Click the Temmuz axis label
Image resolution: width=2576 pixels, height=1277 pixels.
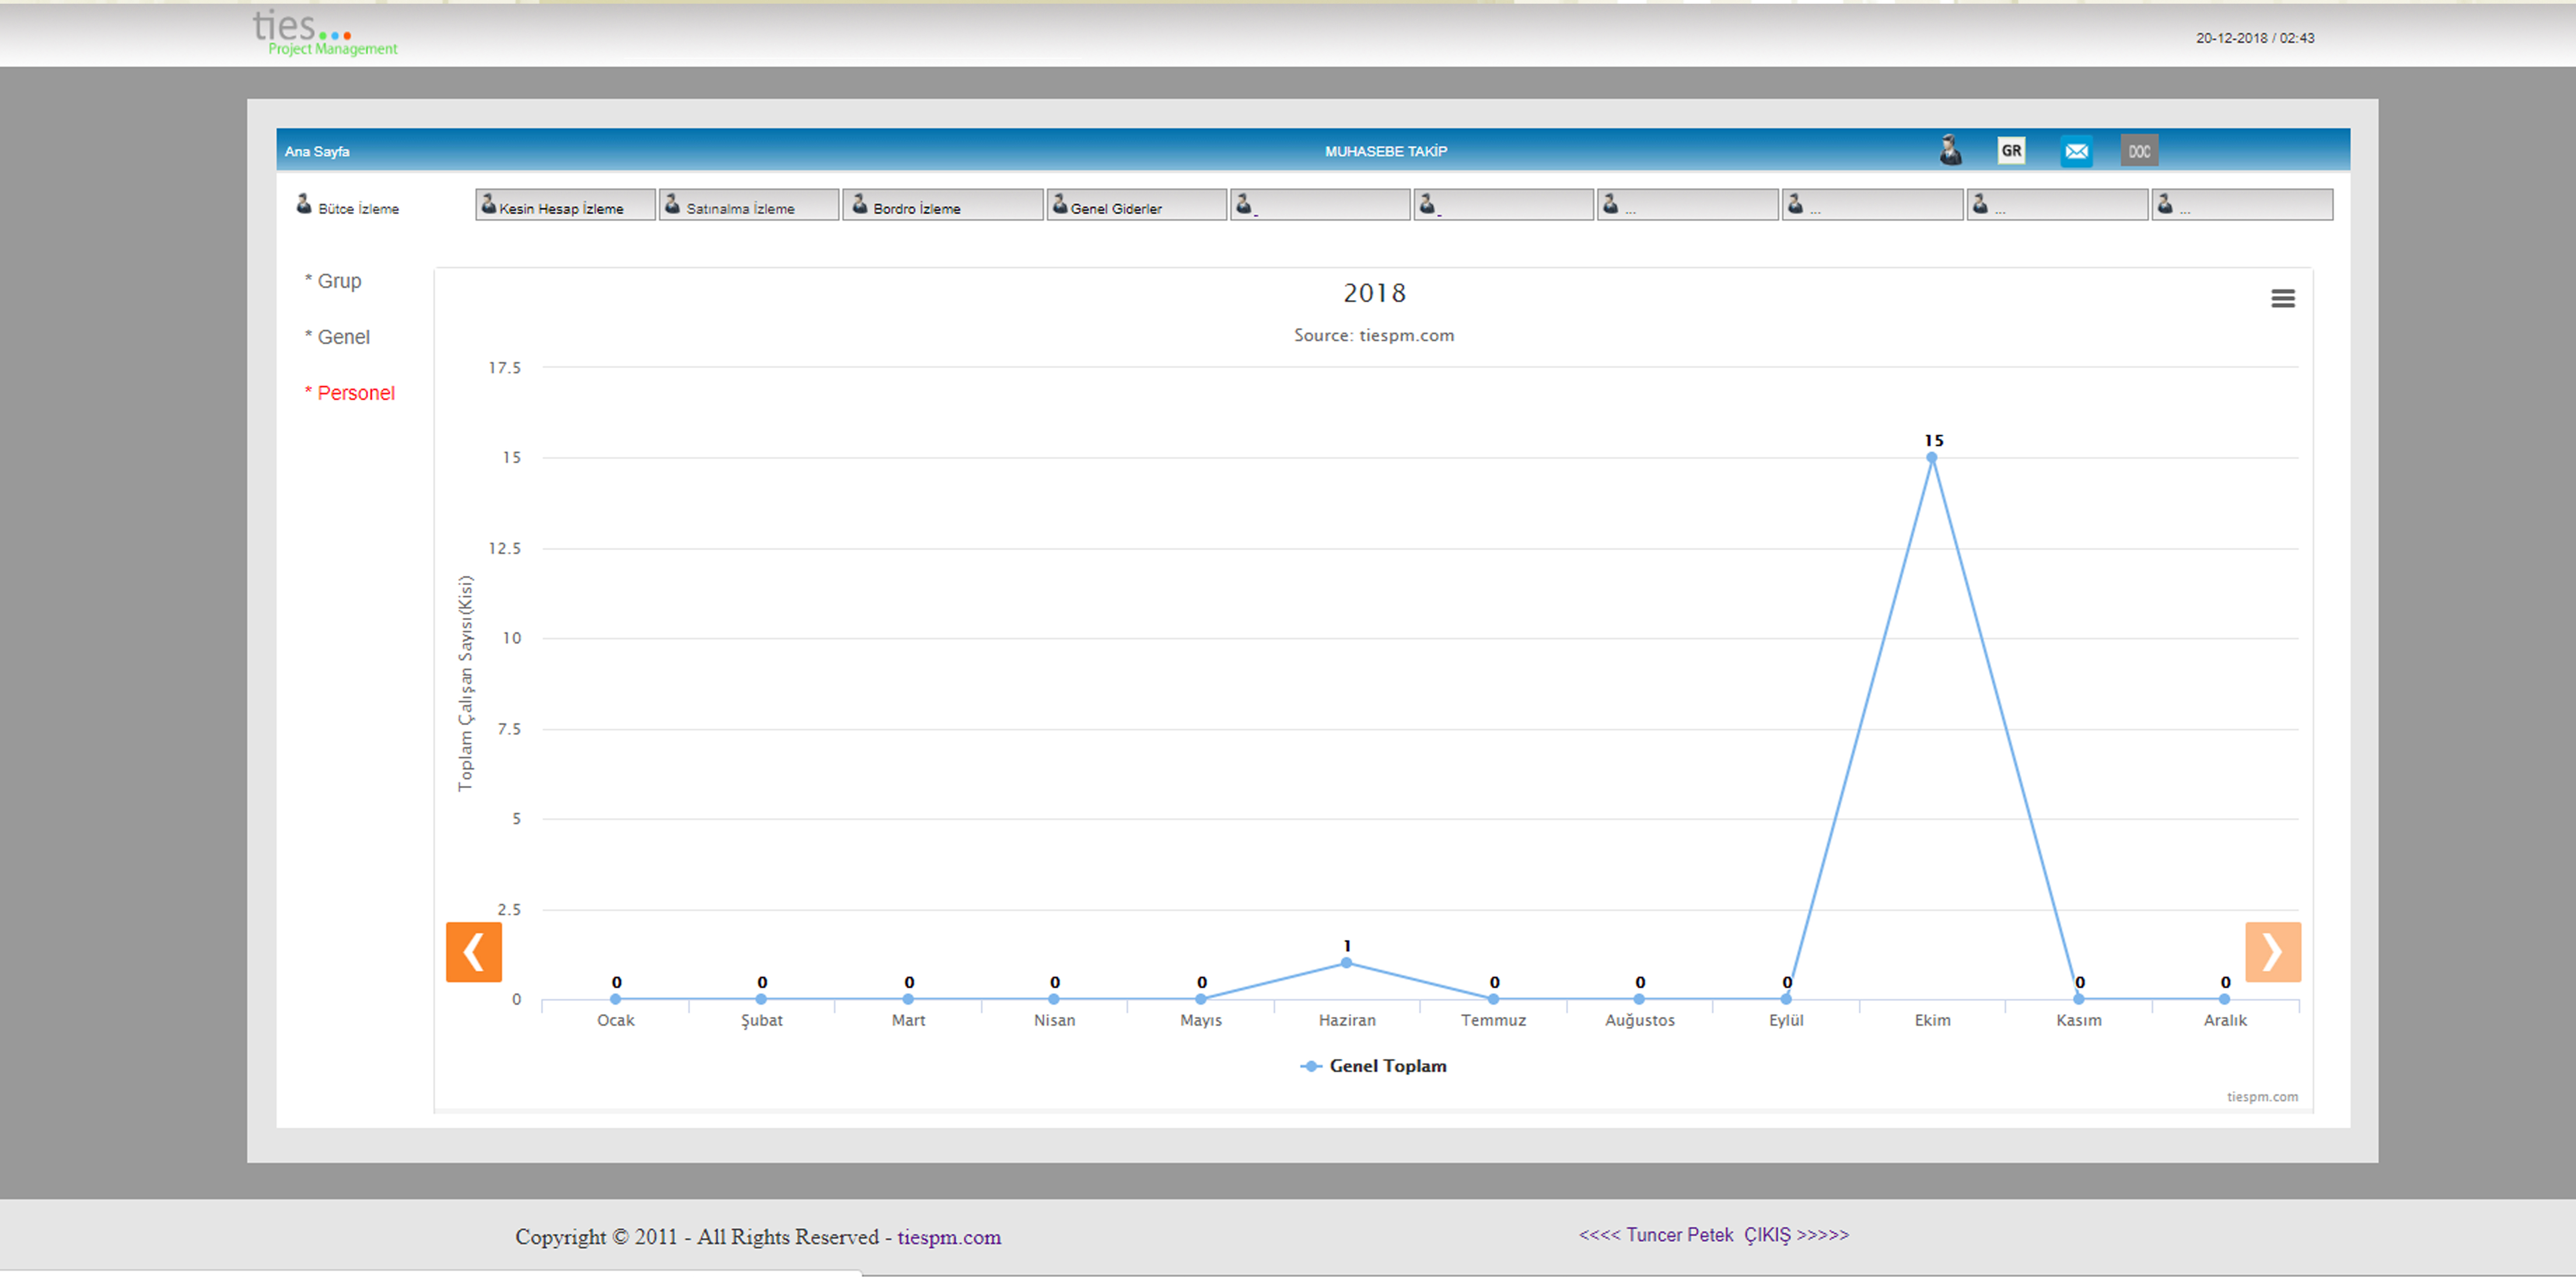[1493, 1020]
